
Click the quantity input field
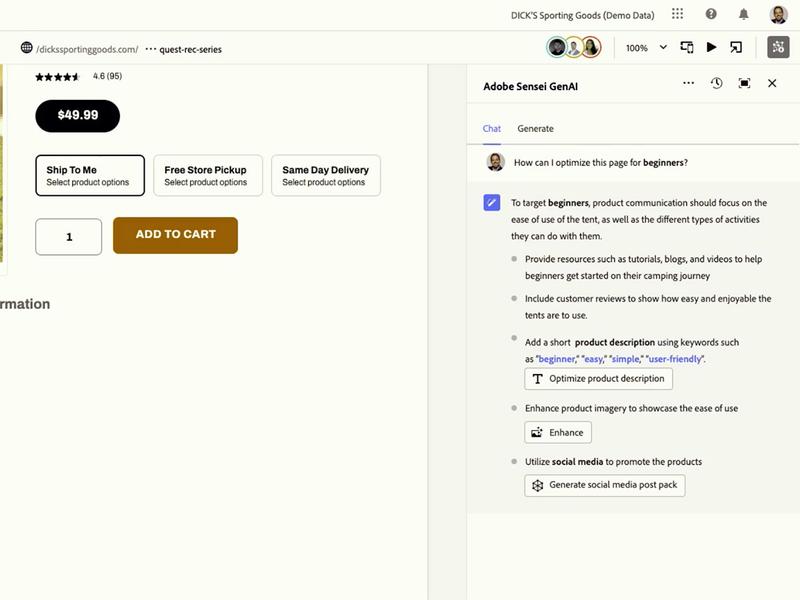(x=68, y=237)
